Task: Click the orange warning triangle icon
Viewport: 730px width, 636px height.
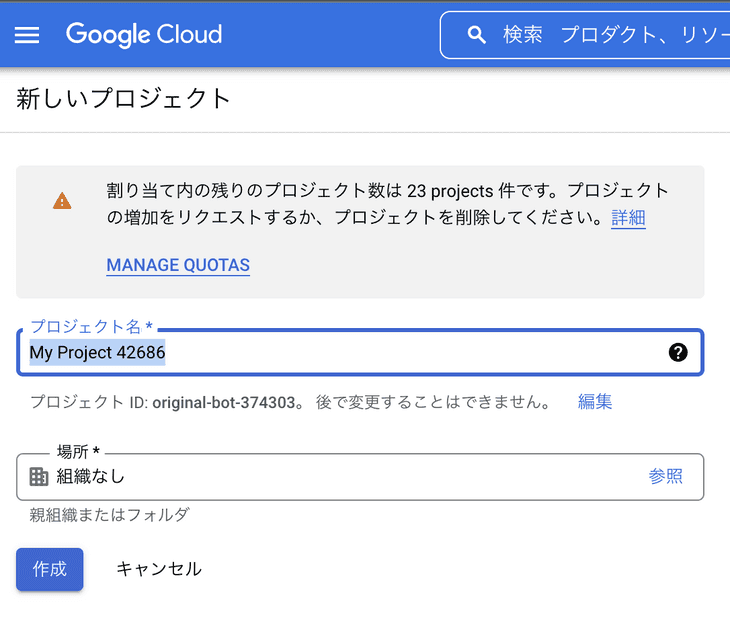Action: click(x=62, y=201)
